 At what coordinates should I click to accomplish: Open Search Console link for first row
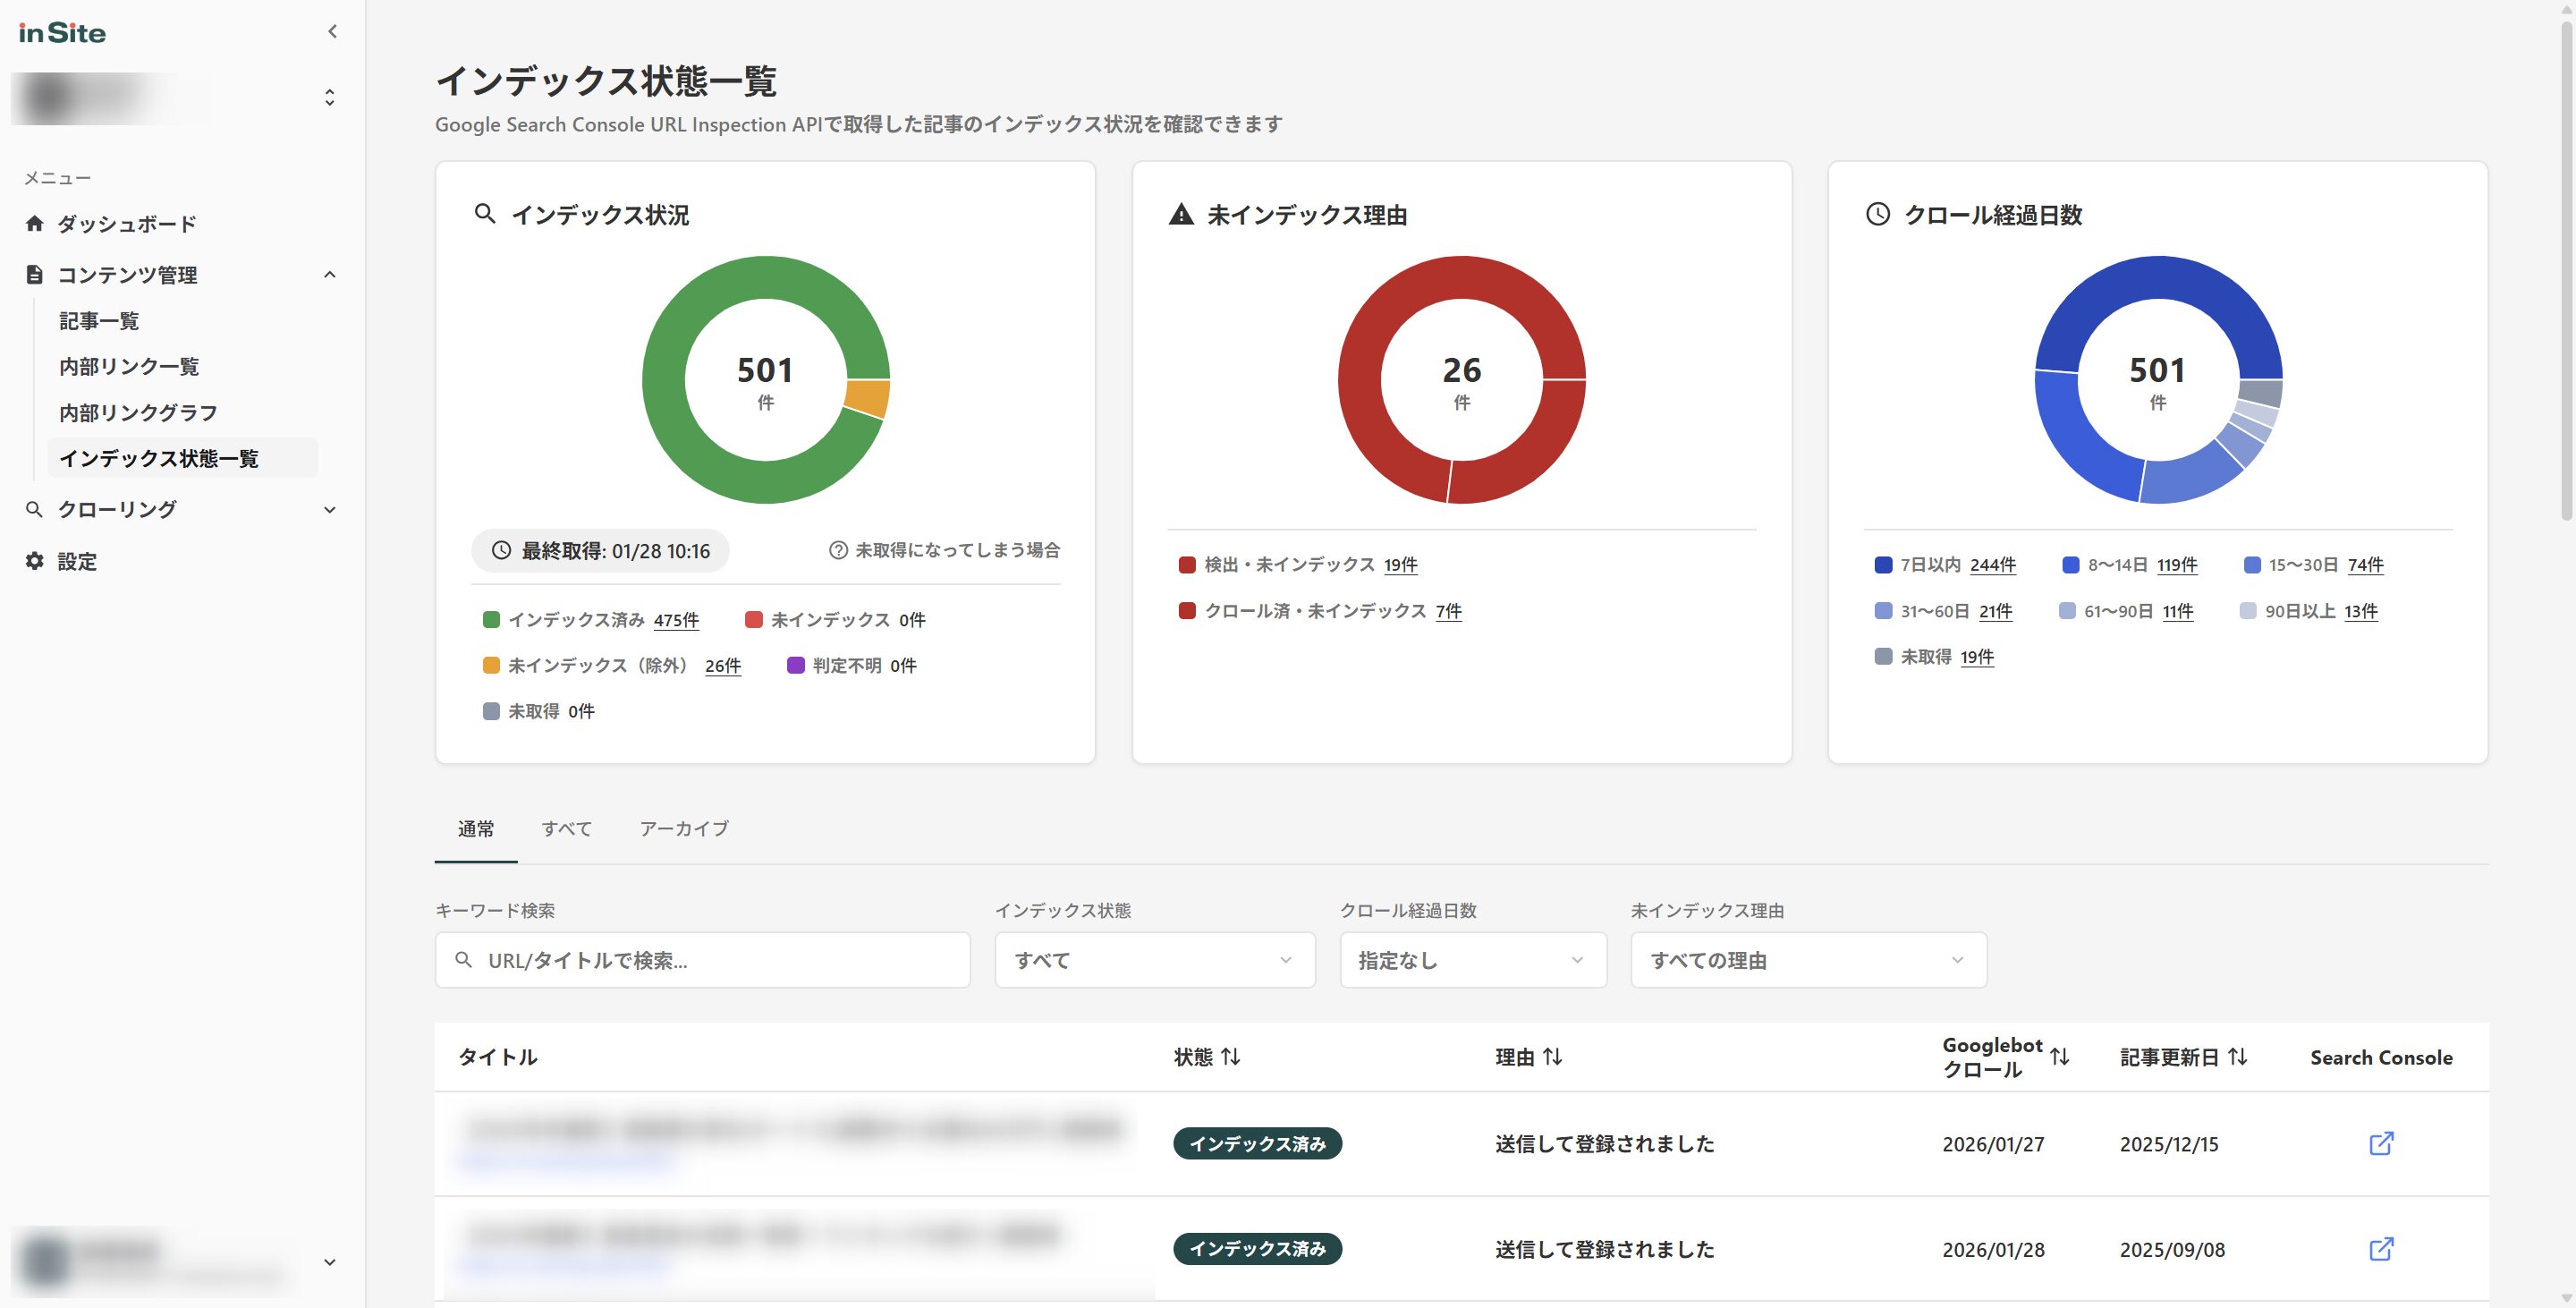[2381, 1143]
